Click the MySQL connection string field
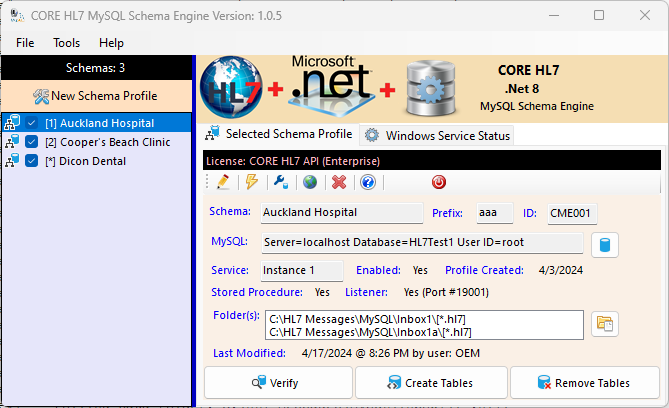669x408 pixels. coord(422,242)
